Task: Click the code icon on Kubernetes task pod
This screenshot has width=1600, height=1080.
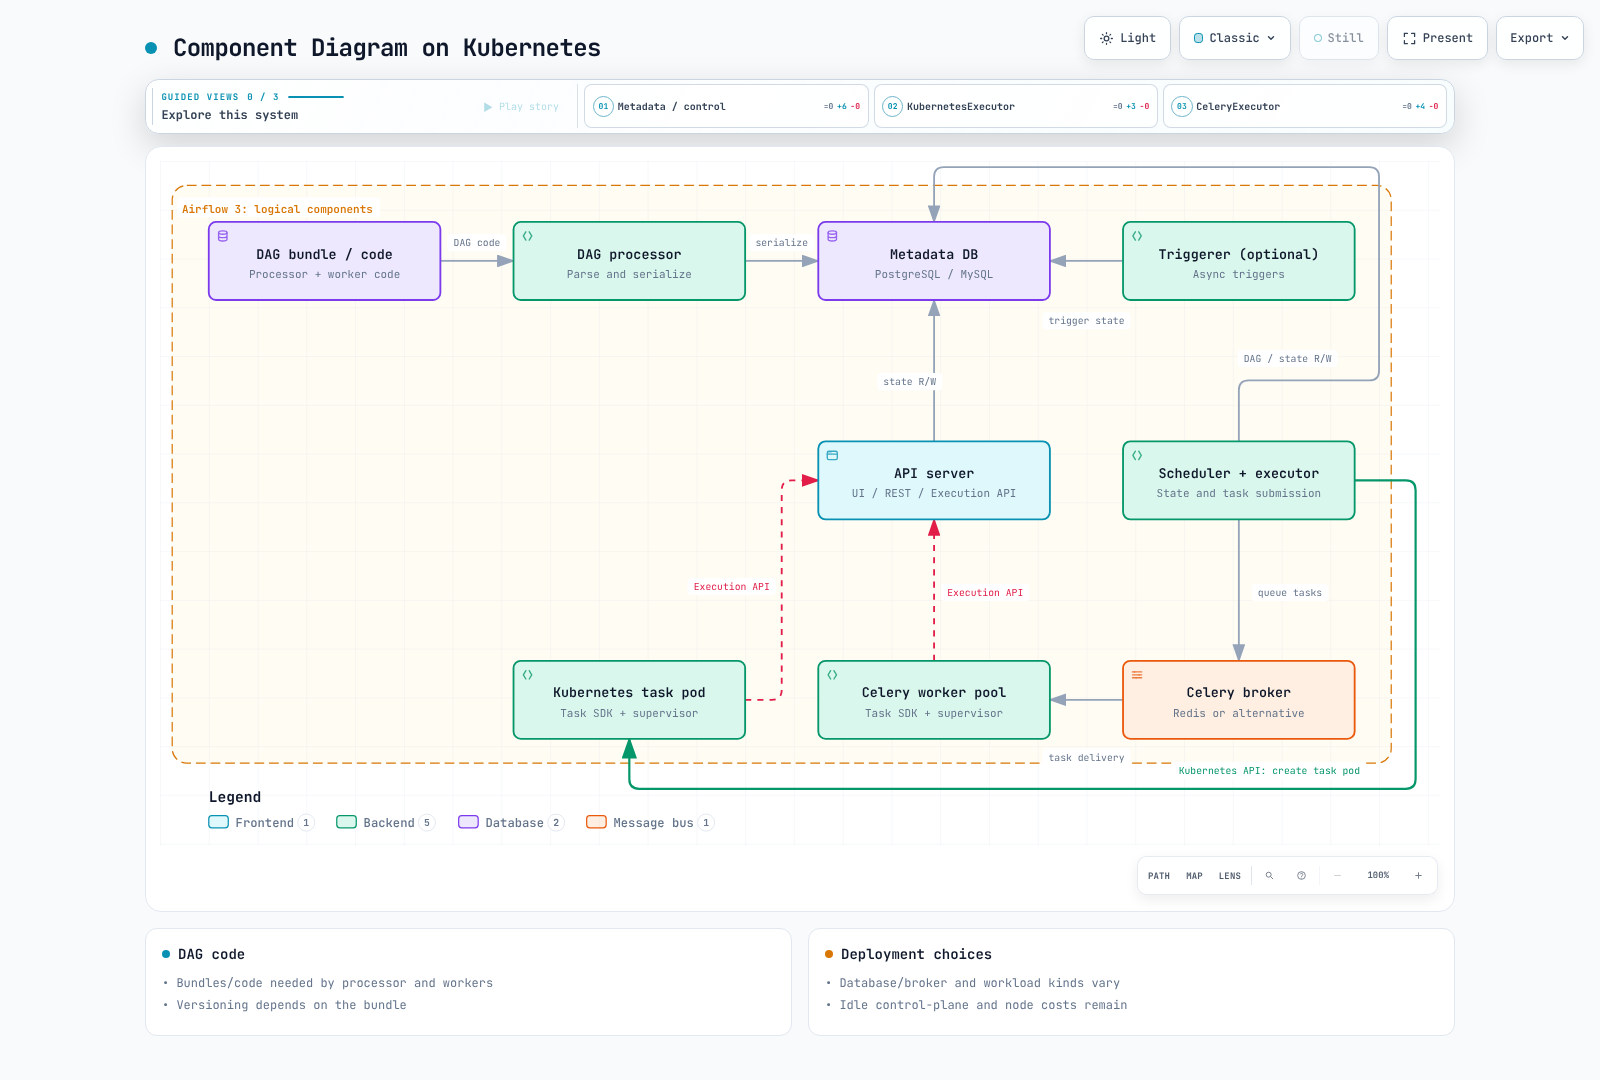Action: click(x=528, y=675)
